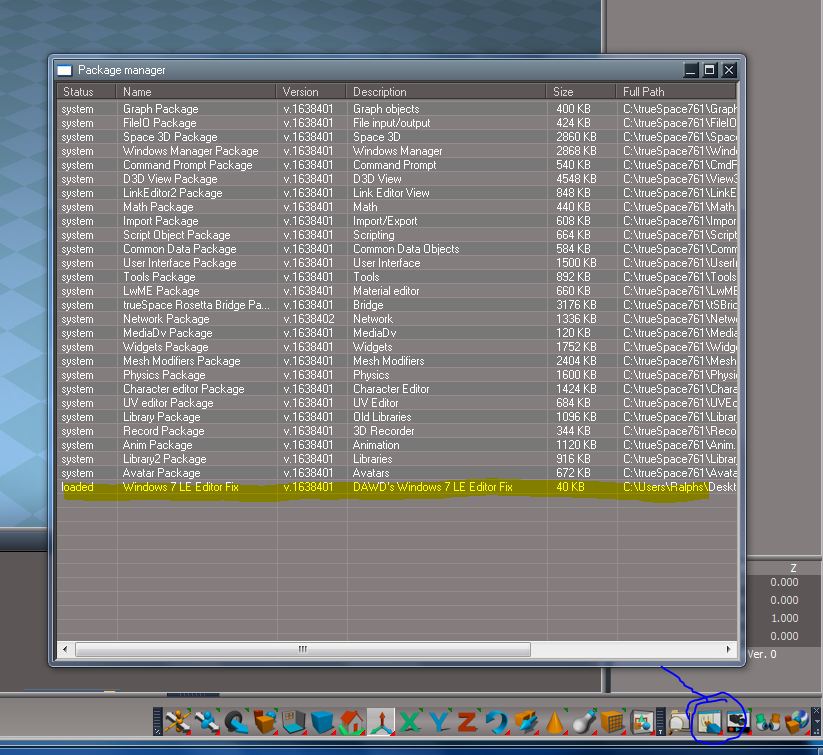
Task: Select the MediaDv Package name
Action: (167, 333)
